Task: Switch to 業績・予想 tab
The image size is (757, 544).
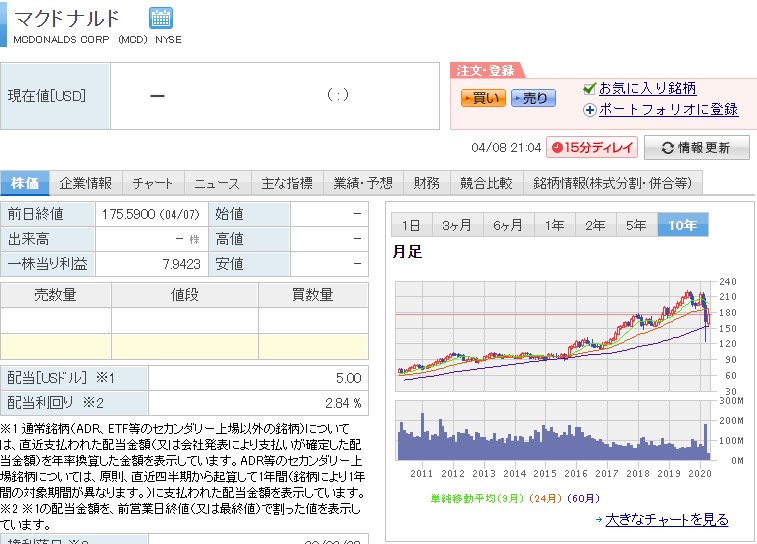Action: [x=363, y=183]
